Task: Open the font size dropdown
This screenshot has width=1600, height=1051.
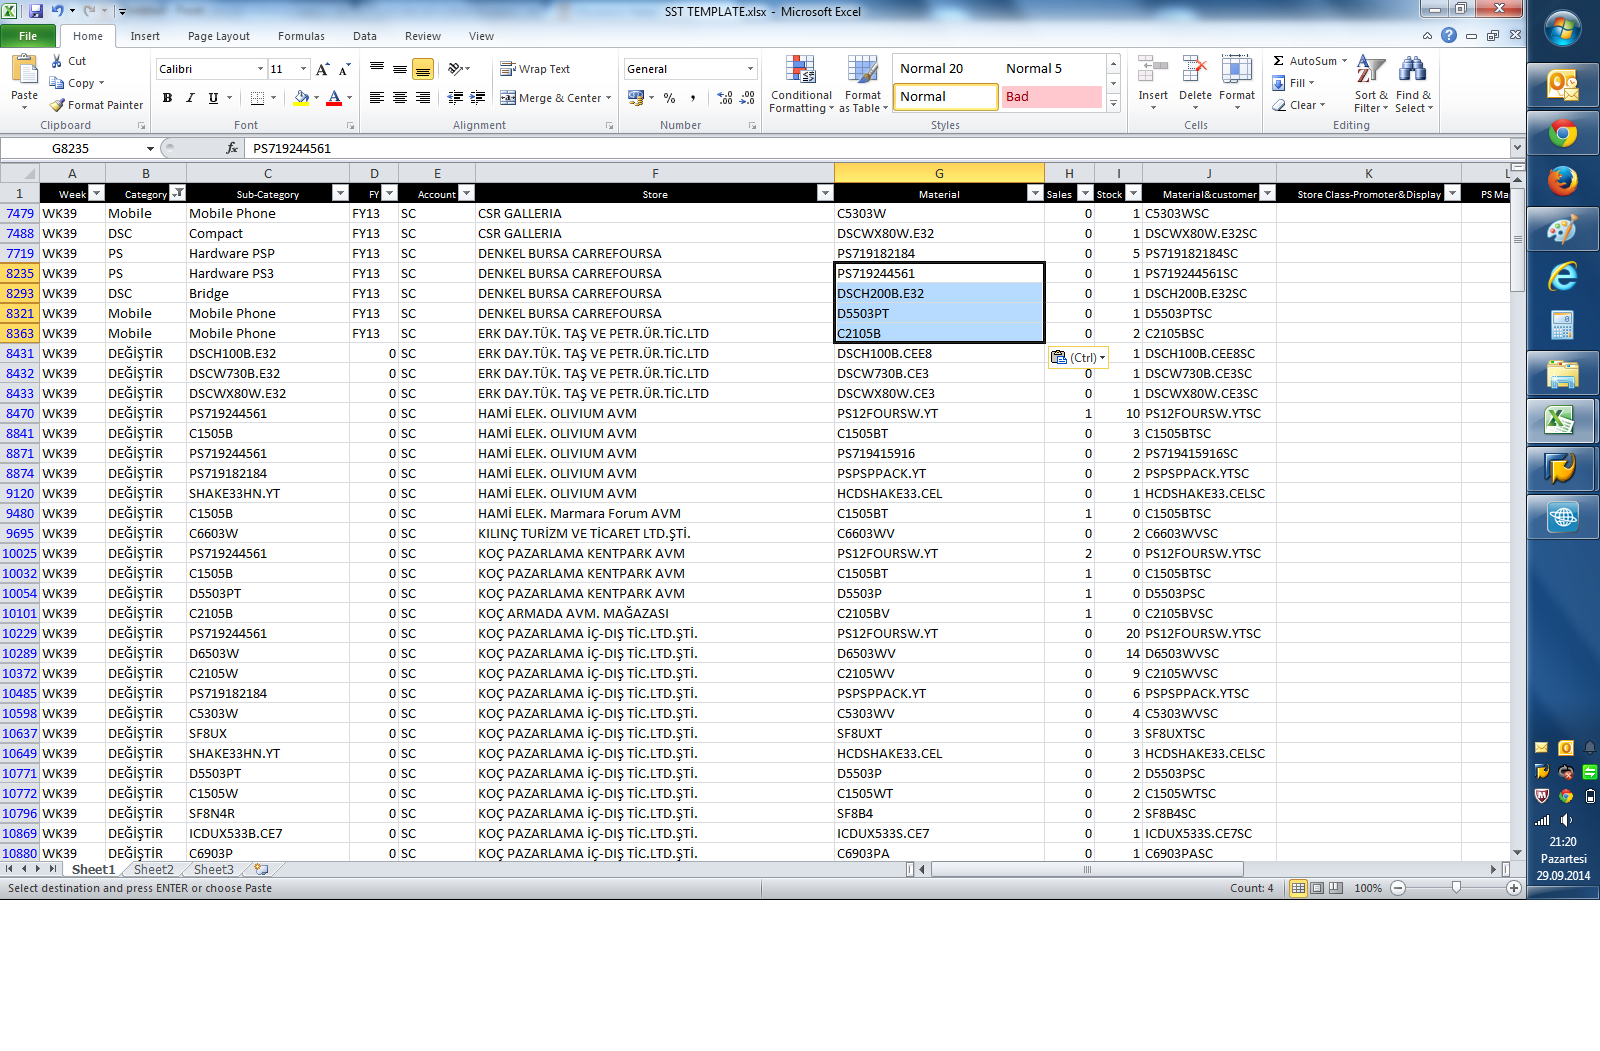Action: pyautogui.click(x=303, y=69)
